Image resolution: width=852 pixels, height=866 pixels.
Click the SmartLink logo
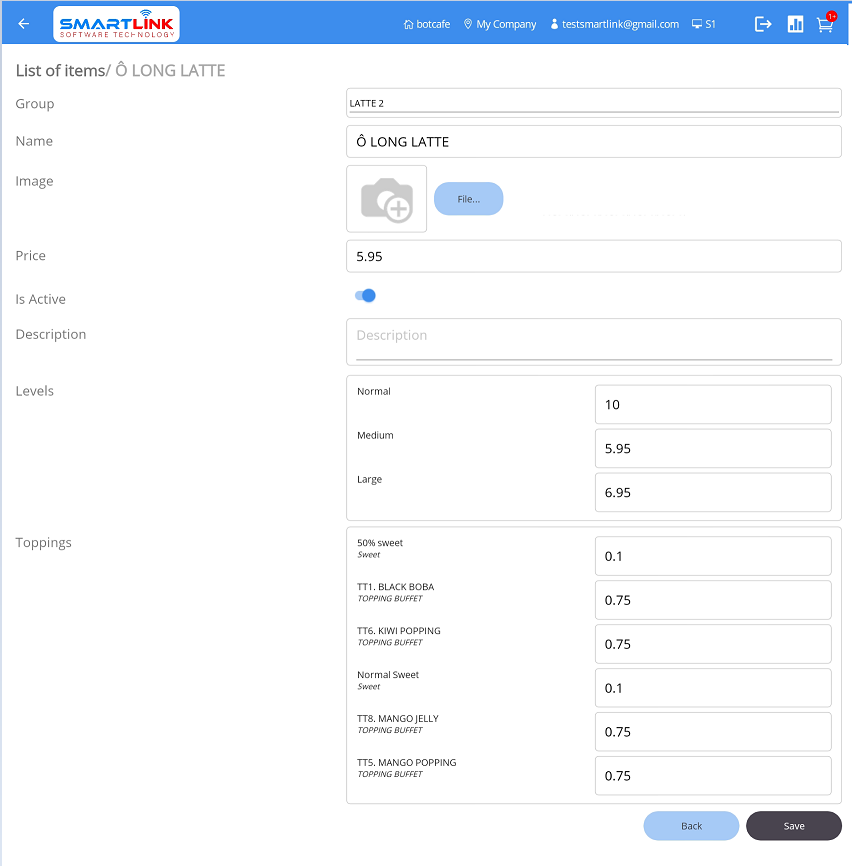coord(116,24)
